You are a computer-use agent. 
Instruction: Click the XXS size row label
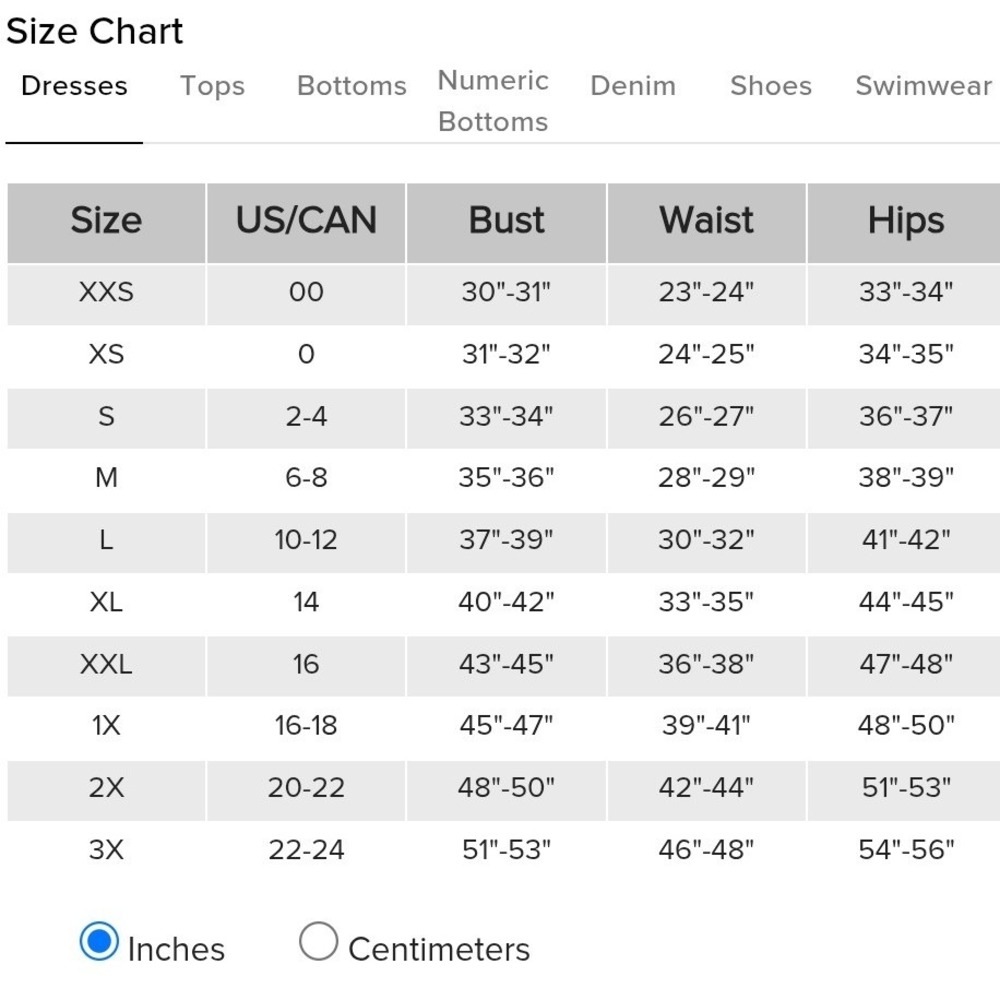[x=107, y=292]
